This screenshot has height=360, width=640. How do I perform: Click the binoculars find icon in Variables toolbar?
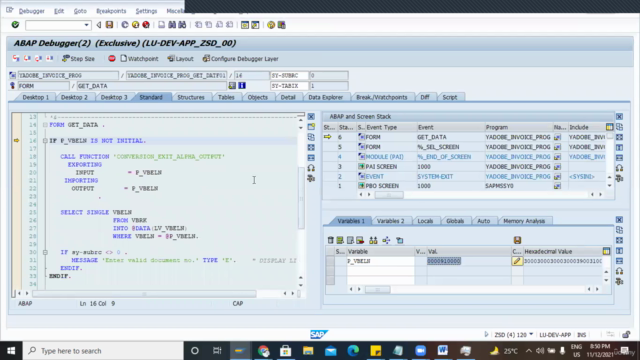pyautogui.click(x=373, y=240)
